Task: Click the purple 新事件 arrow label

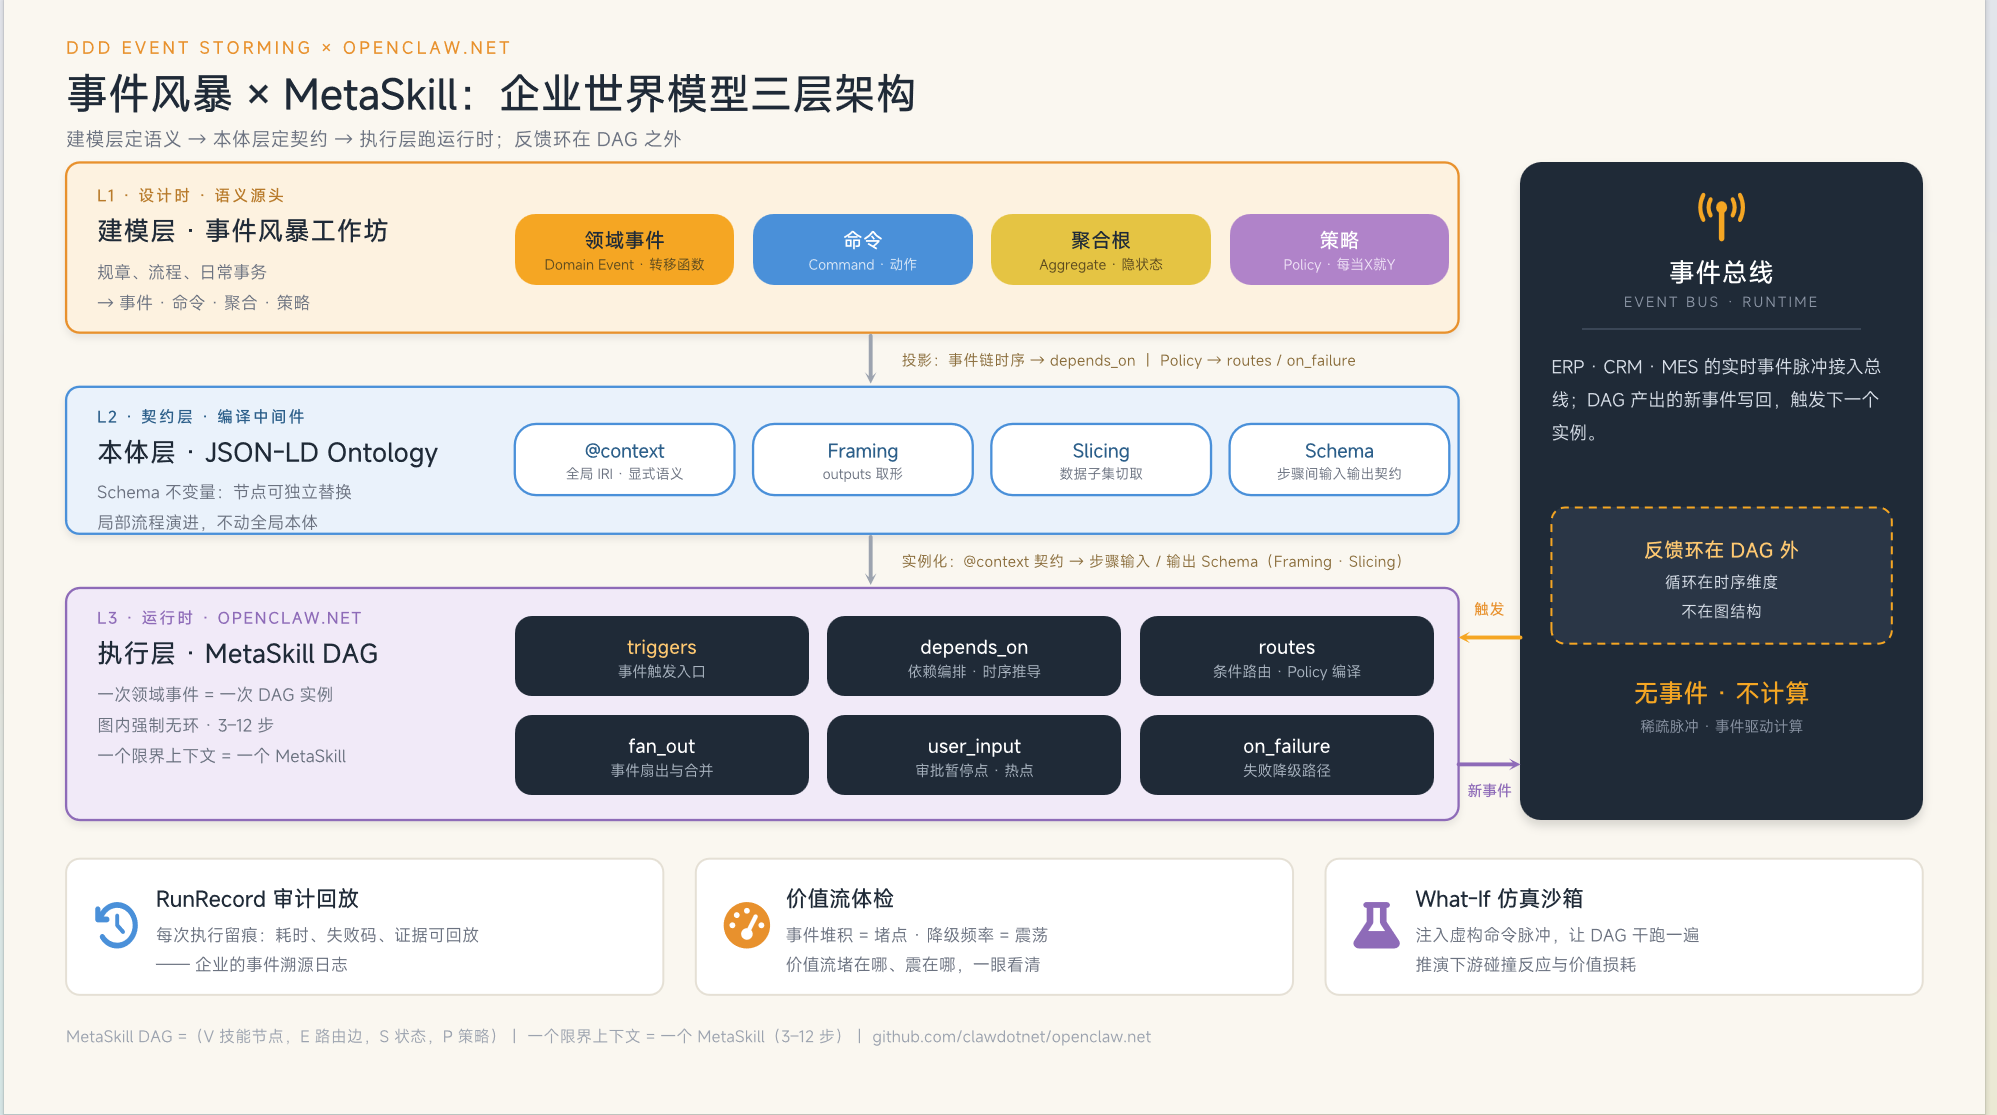Action: 1489,790
